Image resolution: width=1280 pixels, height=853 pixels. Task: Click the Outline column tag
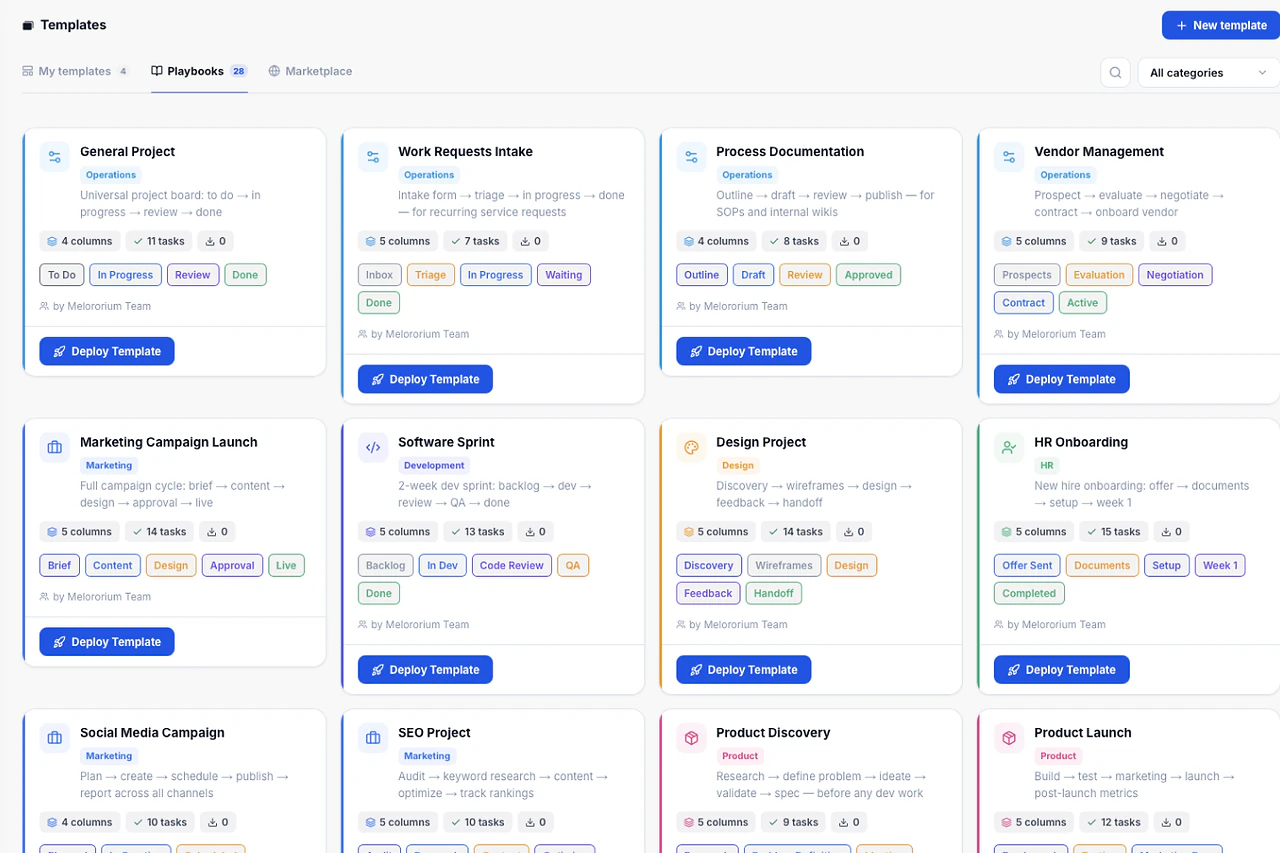[702, 275]
